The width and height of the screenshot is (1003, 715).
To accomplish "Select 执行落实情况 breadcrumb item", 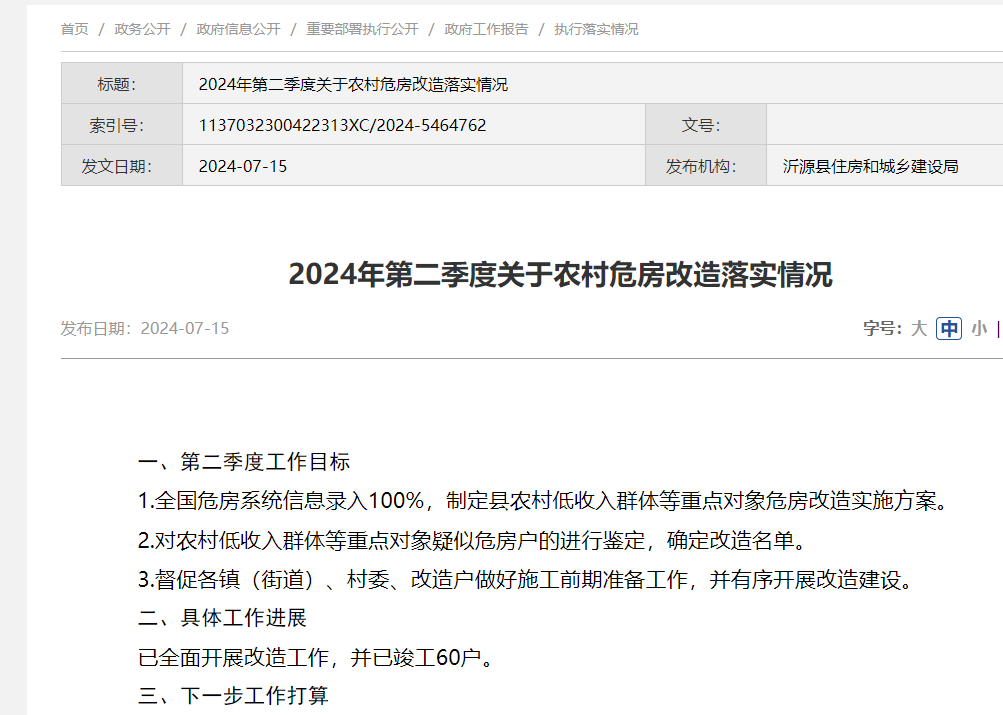I will tap(596, 29).
